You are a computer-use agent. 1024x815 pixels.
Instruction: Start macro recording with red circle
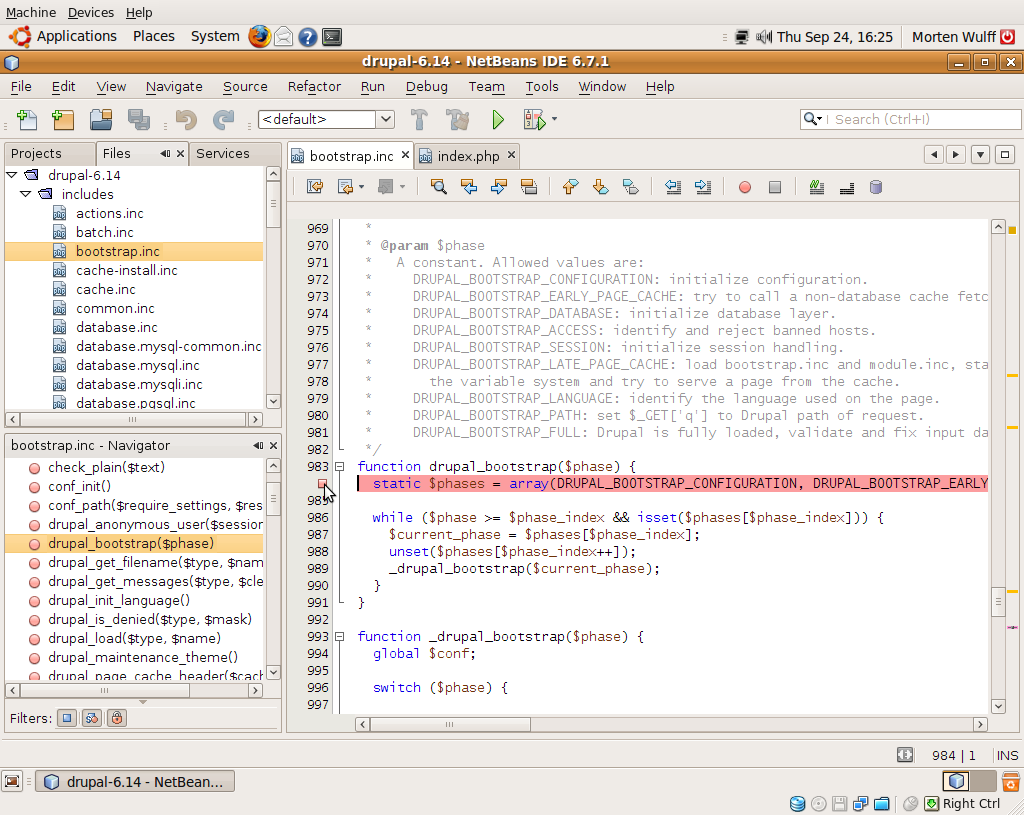click(744, 188)
